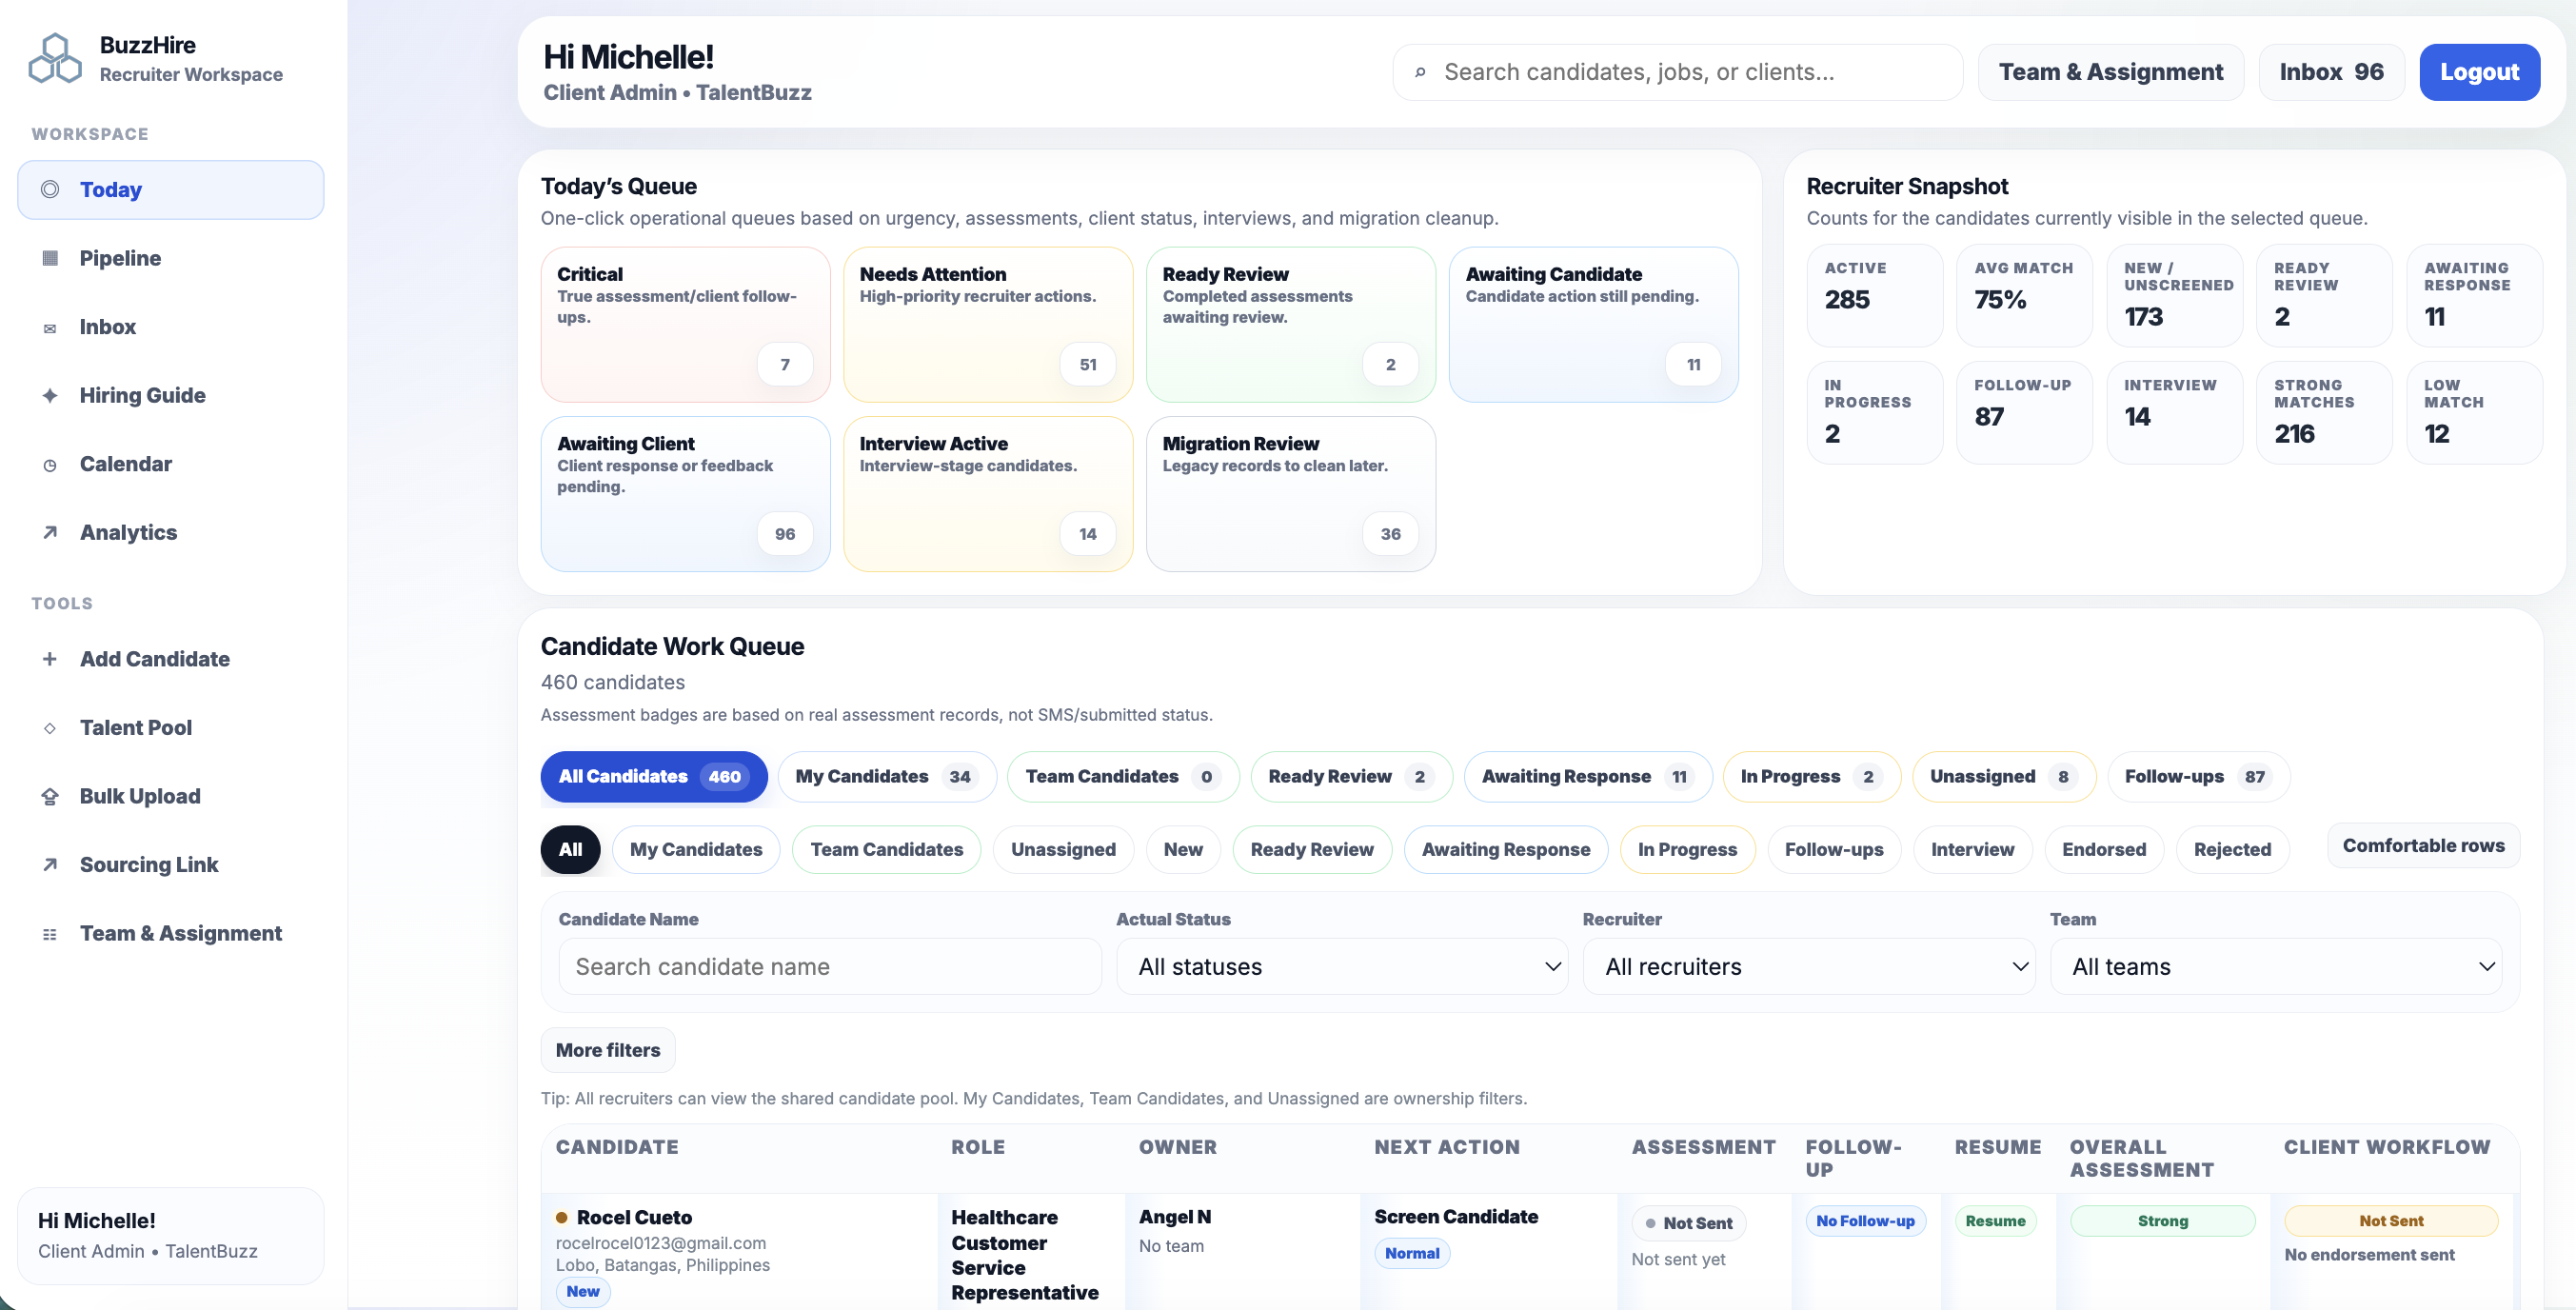This screenshot has height=1310, width=2576.
Task: Open Team & Assignment header button
Action: [x=2110, y=72]
